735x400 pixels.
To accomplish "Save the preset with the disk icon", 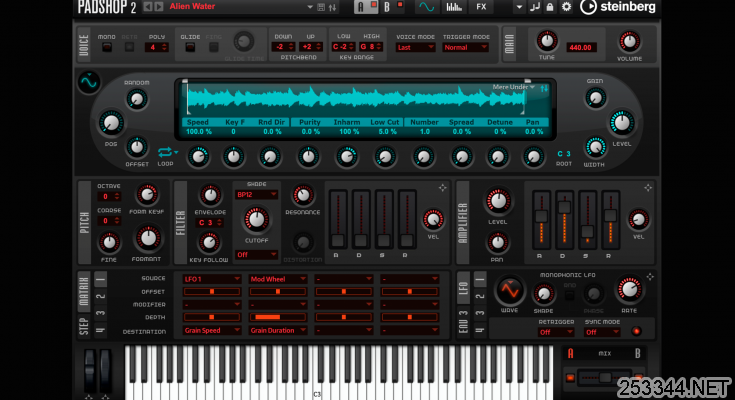I will [321, 7].
